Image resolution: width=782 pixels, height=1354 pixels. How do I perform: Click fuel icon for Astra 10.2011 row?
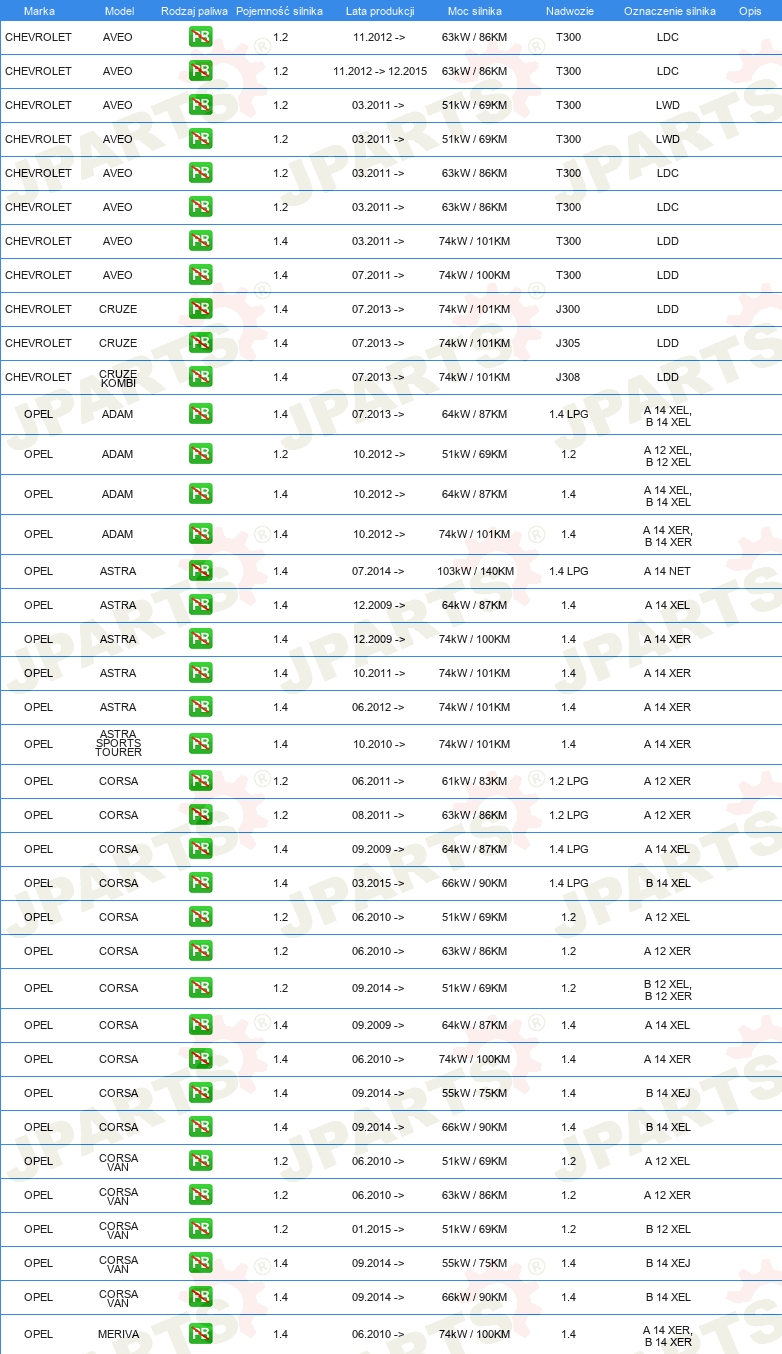click(x=201, y=673)
